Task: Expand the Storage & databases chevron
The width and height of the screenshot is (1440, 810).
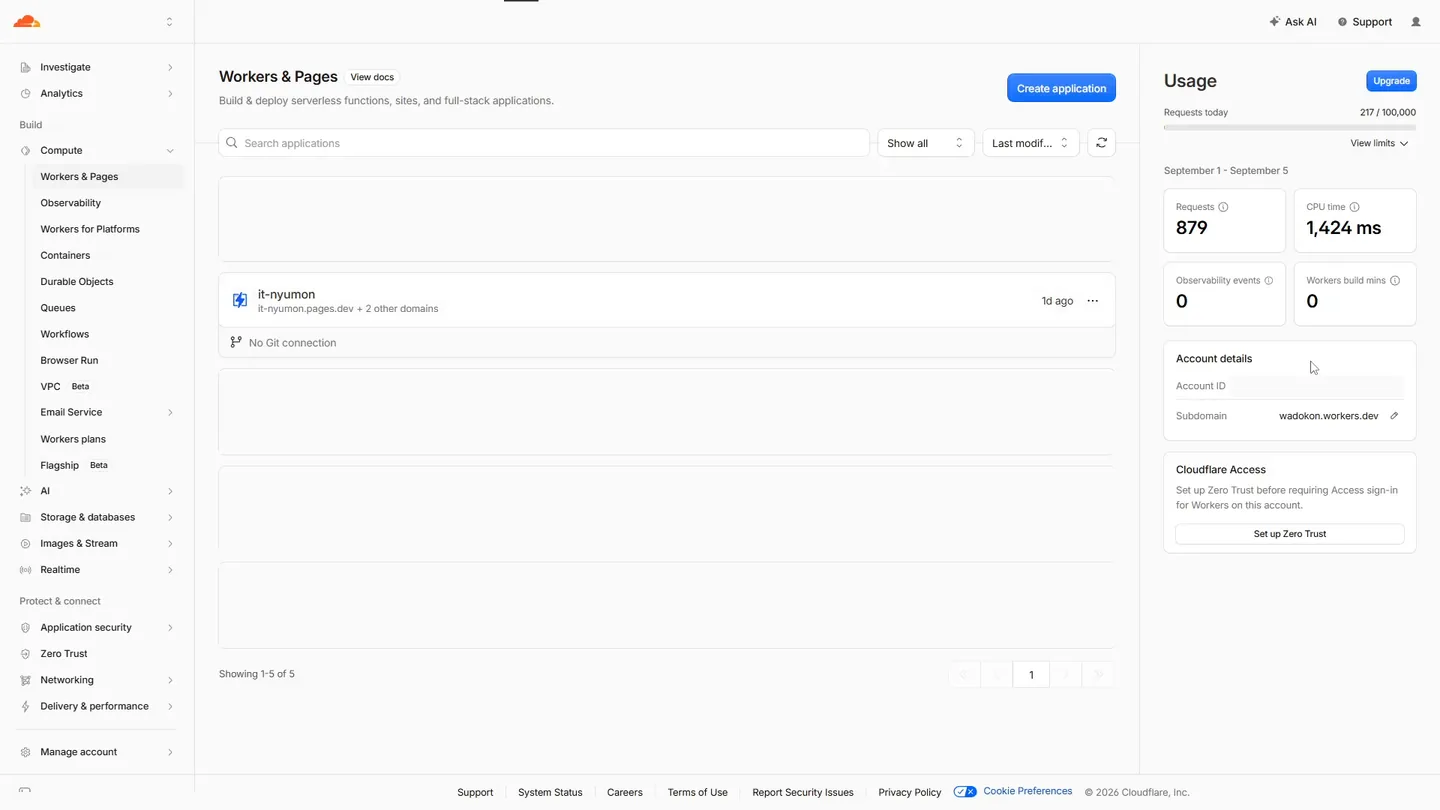Action: tap(170, 517)
